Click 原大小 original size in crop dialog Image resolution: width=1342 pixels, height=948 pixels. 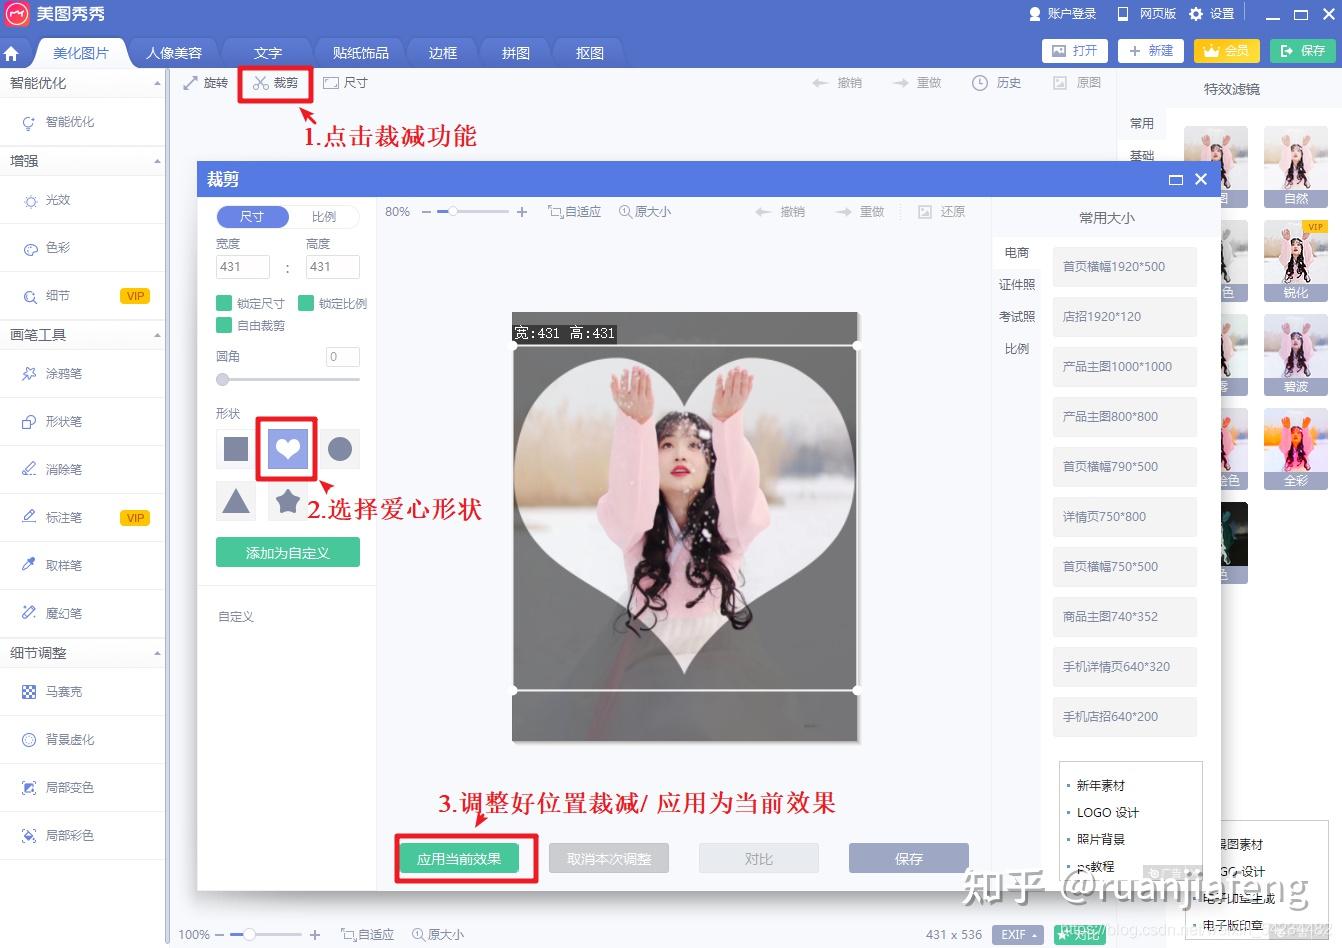pos(645,212)
